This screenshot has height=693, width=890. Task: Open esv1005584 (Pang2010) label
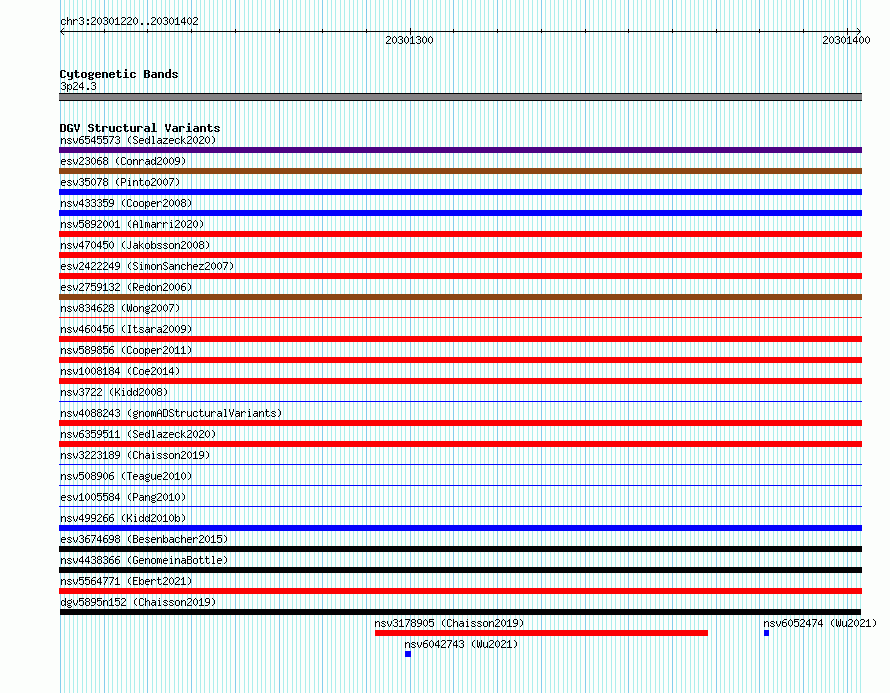coord(123,497)
